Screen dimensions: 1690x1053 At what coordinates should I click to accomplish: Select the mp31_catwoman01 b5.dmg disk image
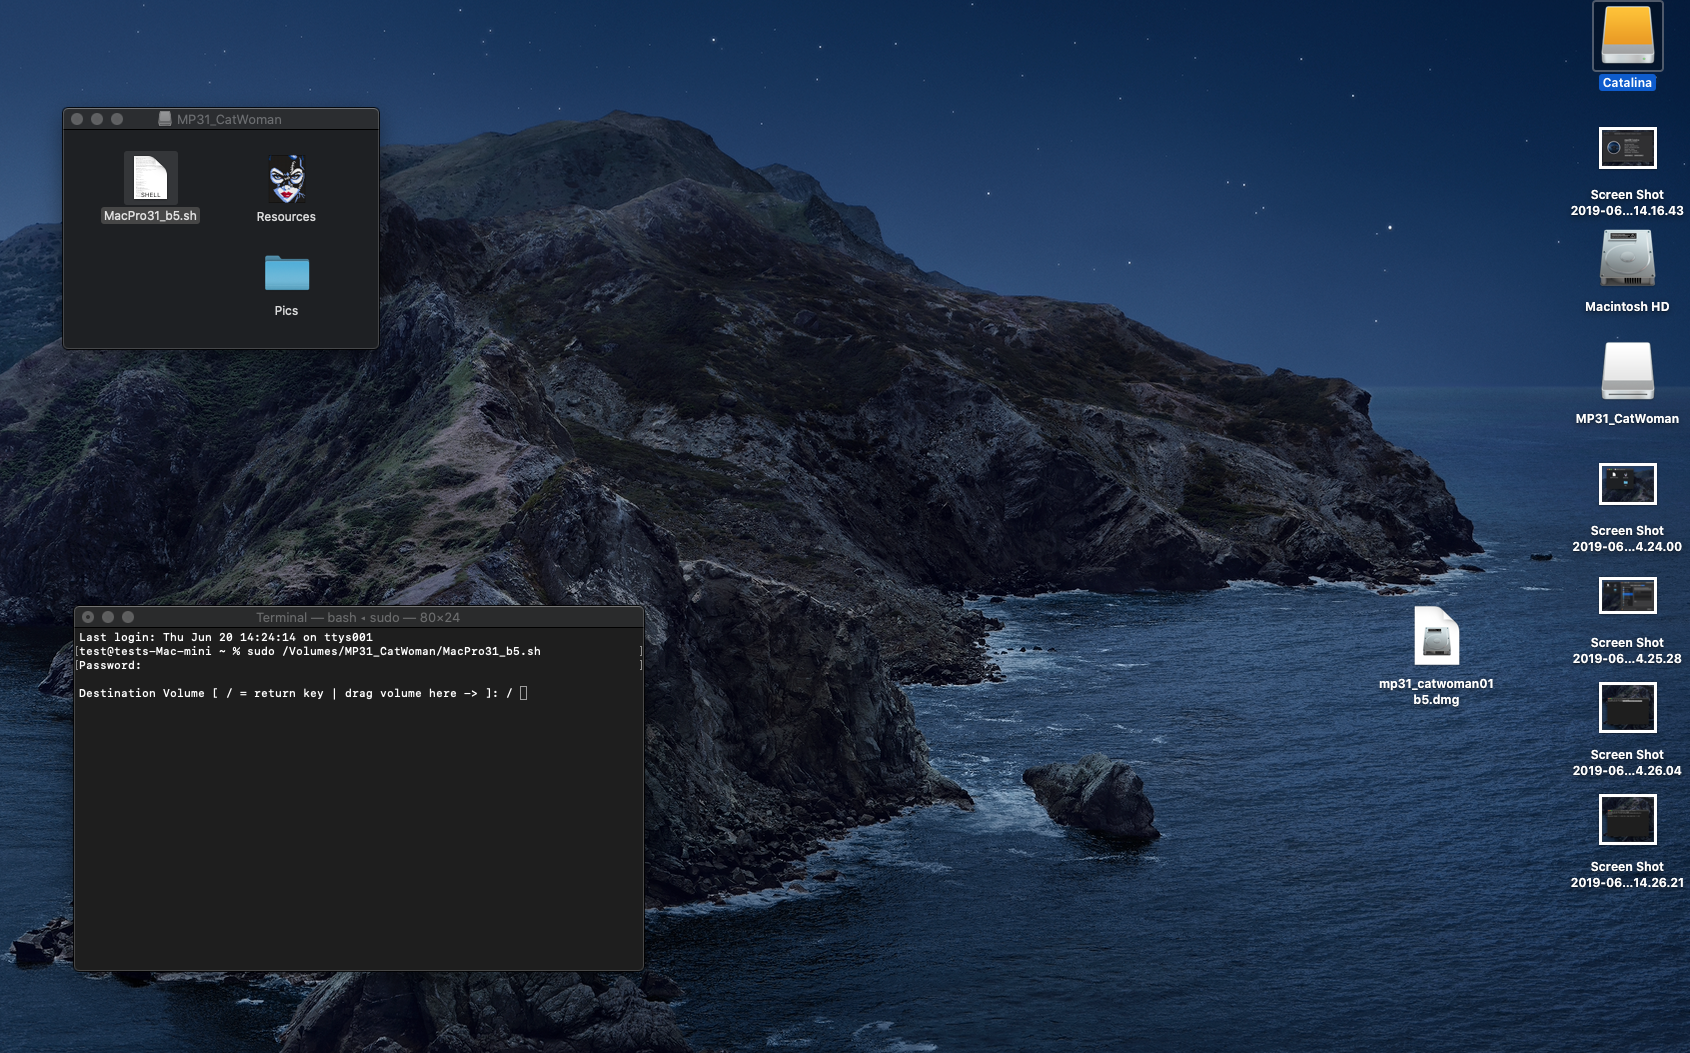(x=1436, y=636)
